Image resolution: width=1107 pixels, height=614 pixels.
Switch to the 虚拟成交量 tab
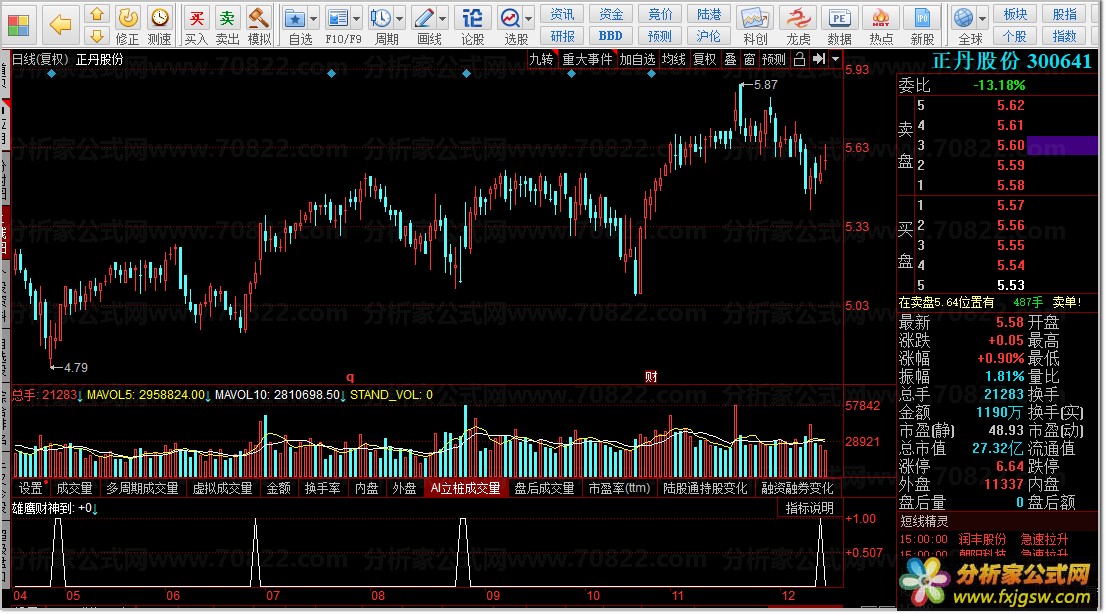tap(222, 488)
